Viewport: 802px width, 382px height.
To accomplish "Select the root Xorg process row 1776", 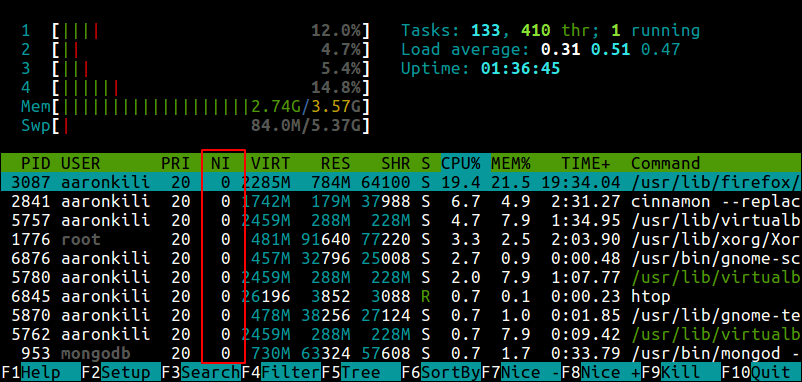I will click(x=401, y=239).
